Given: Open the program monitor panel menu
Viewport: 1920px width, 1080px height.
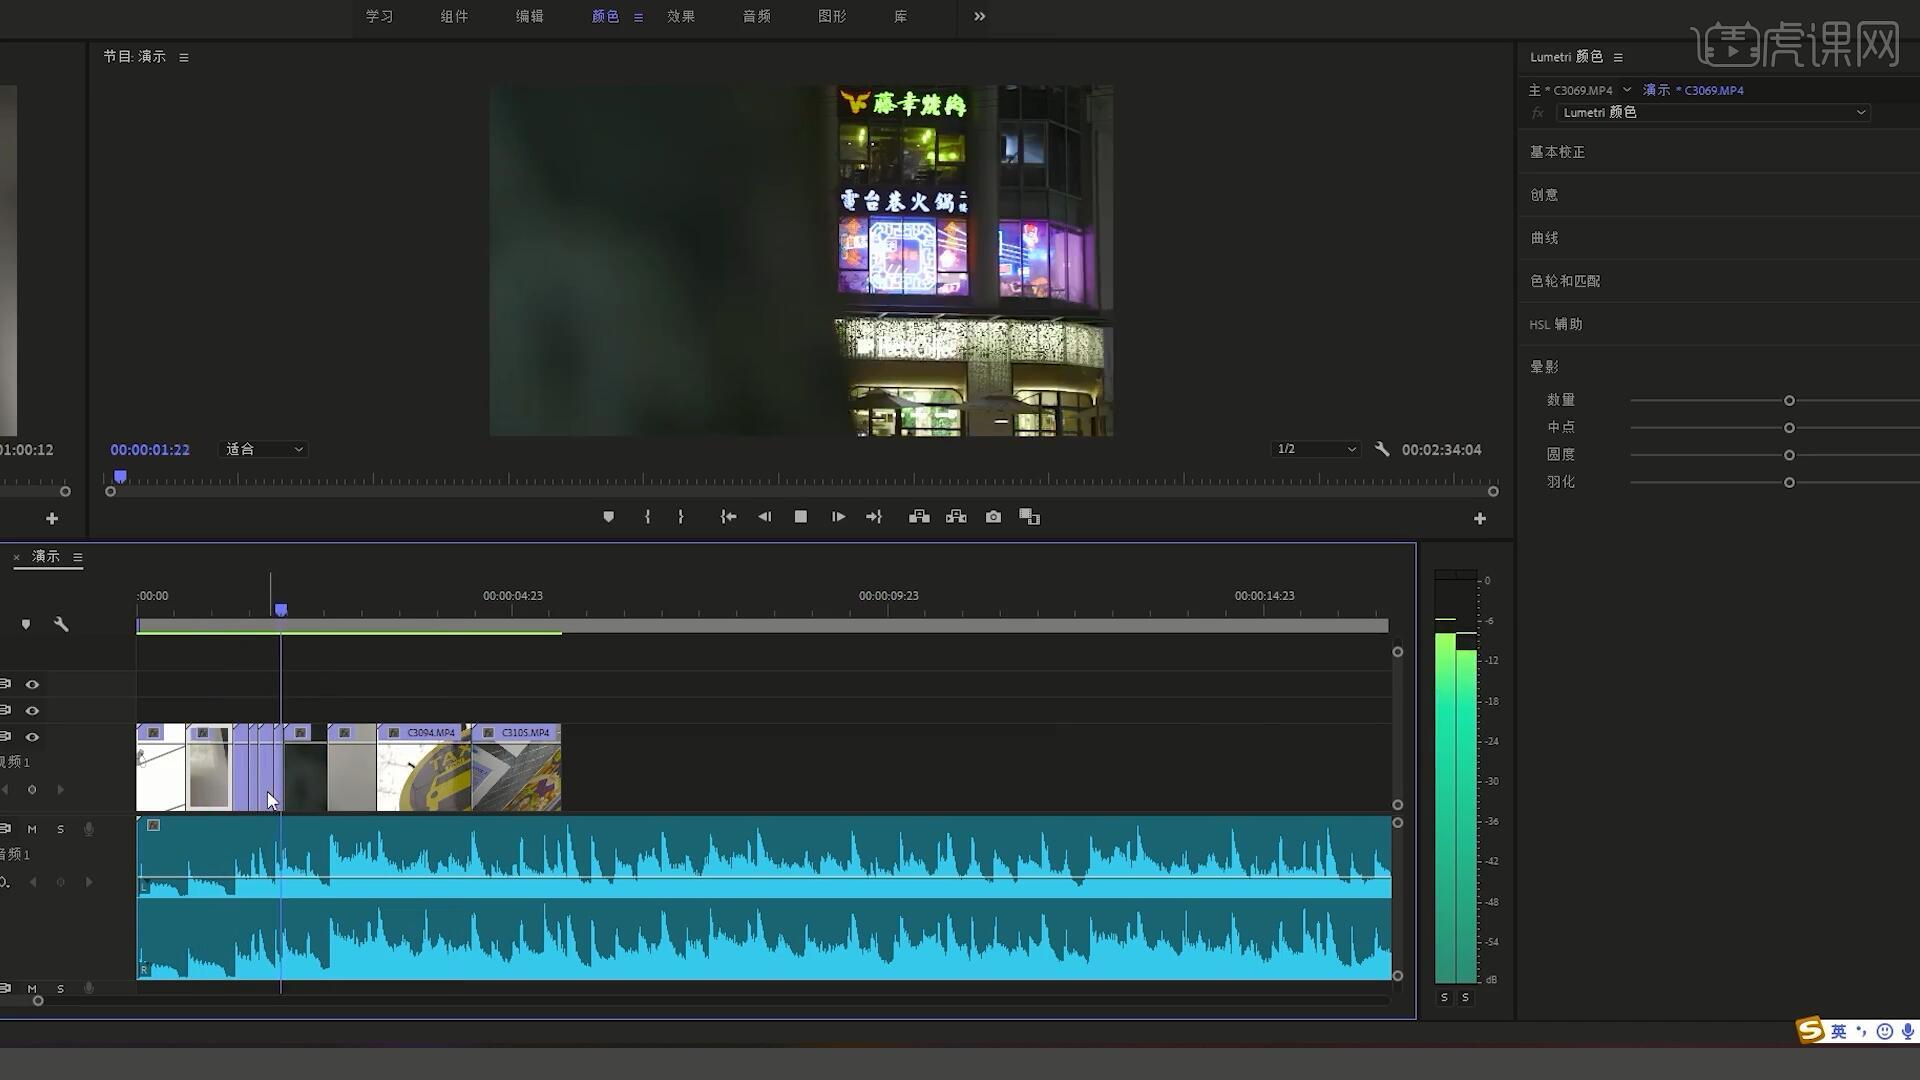Looking at the screenshot, I should tap(184, 57).
